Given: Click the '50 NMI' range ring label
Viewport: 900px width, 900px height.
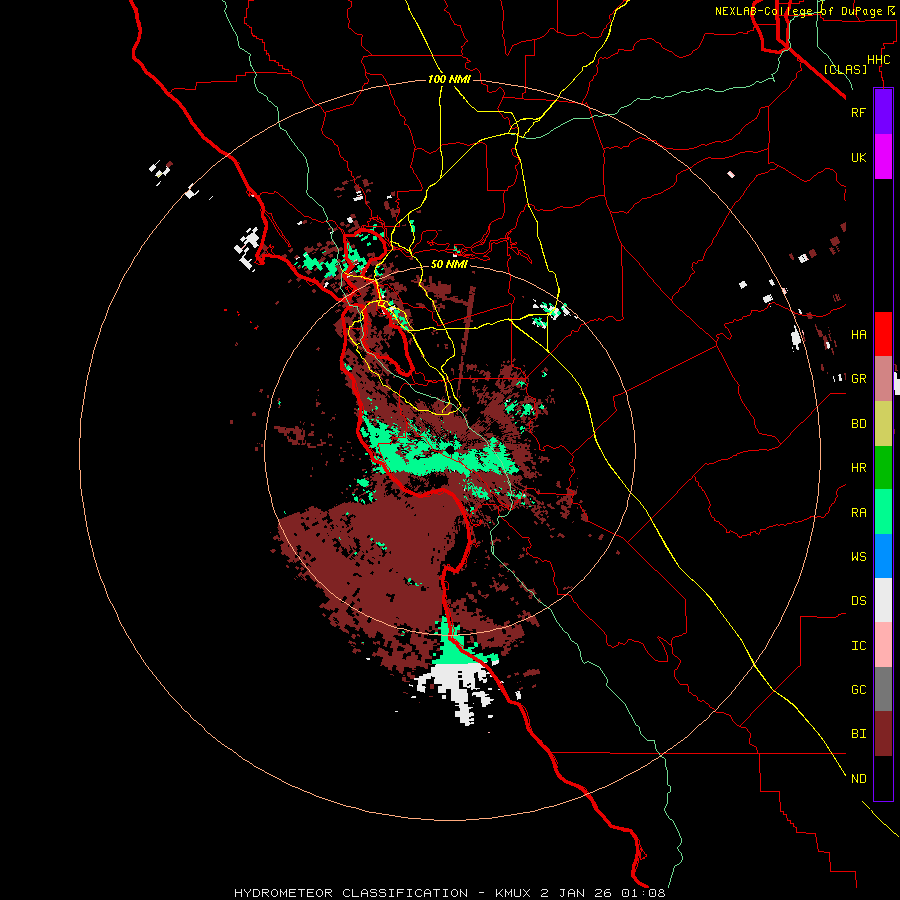Looking at the screenshot, I should pyautogui.click(x=449, y=264).
